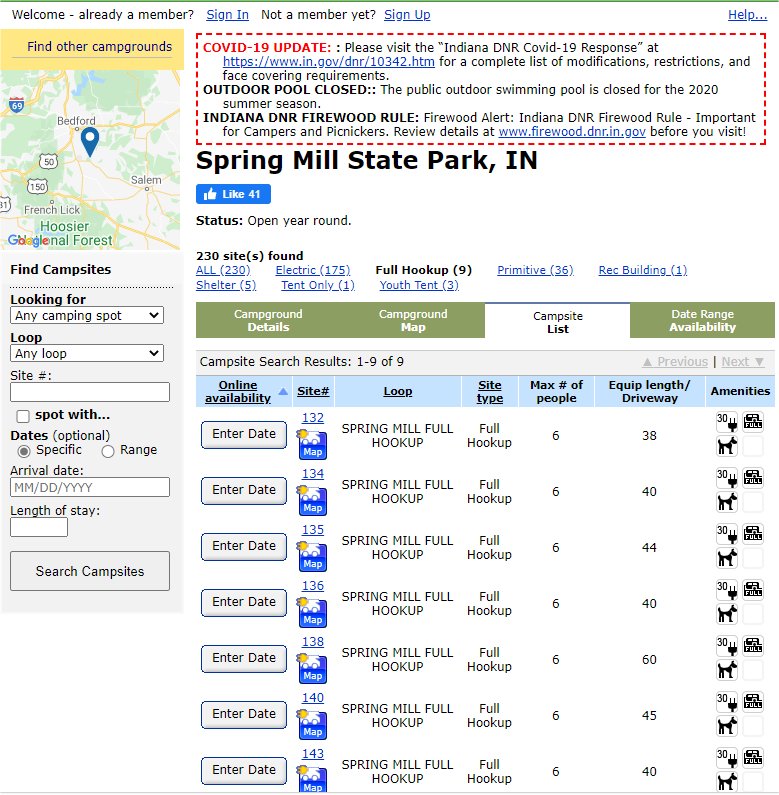The image size is (779, 795).
Task: Click the Facebook Like 41 button
Action: coord(233,194)
